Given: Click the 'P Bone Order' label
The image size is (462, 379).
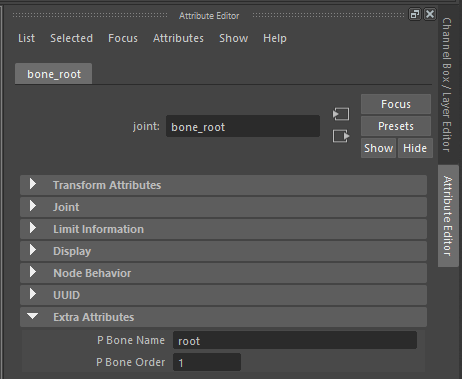Looking at the screenshot, I should coord(131,362).
